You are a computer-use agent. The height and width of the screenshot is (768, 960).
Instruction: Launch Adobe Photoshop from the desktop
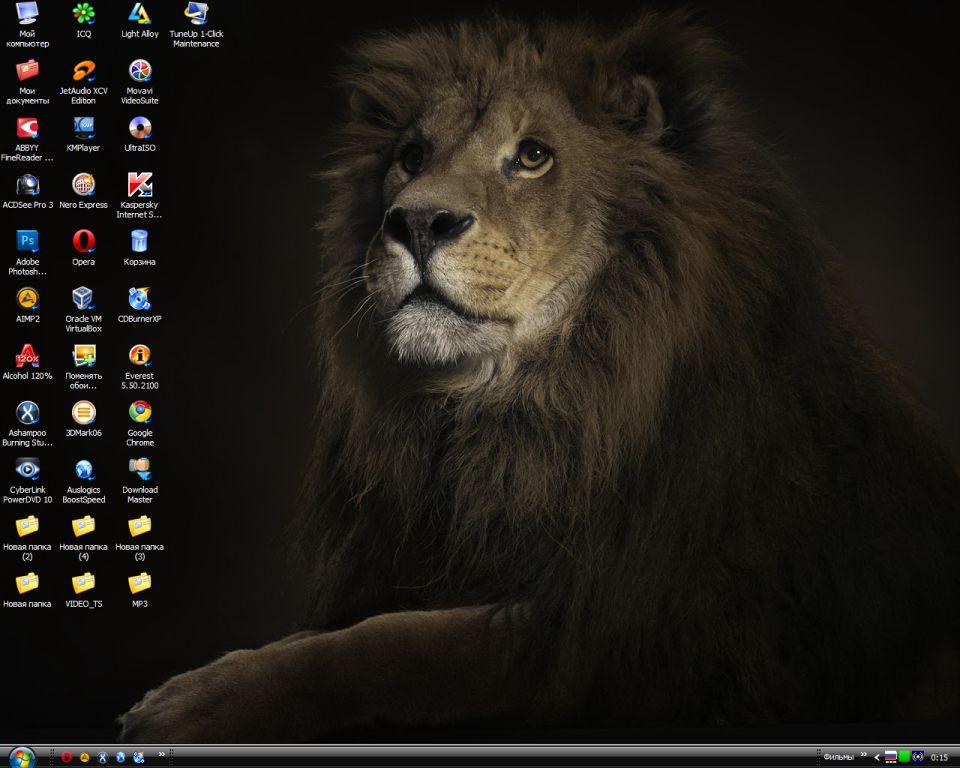coord(27,241)
